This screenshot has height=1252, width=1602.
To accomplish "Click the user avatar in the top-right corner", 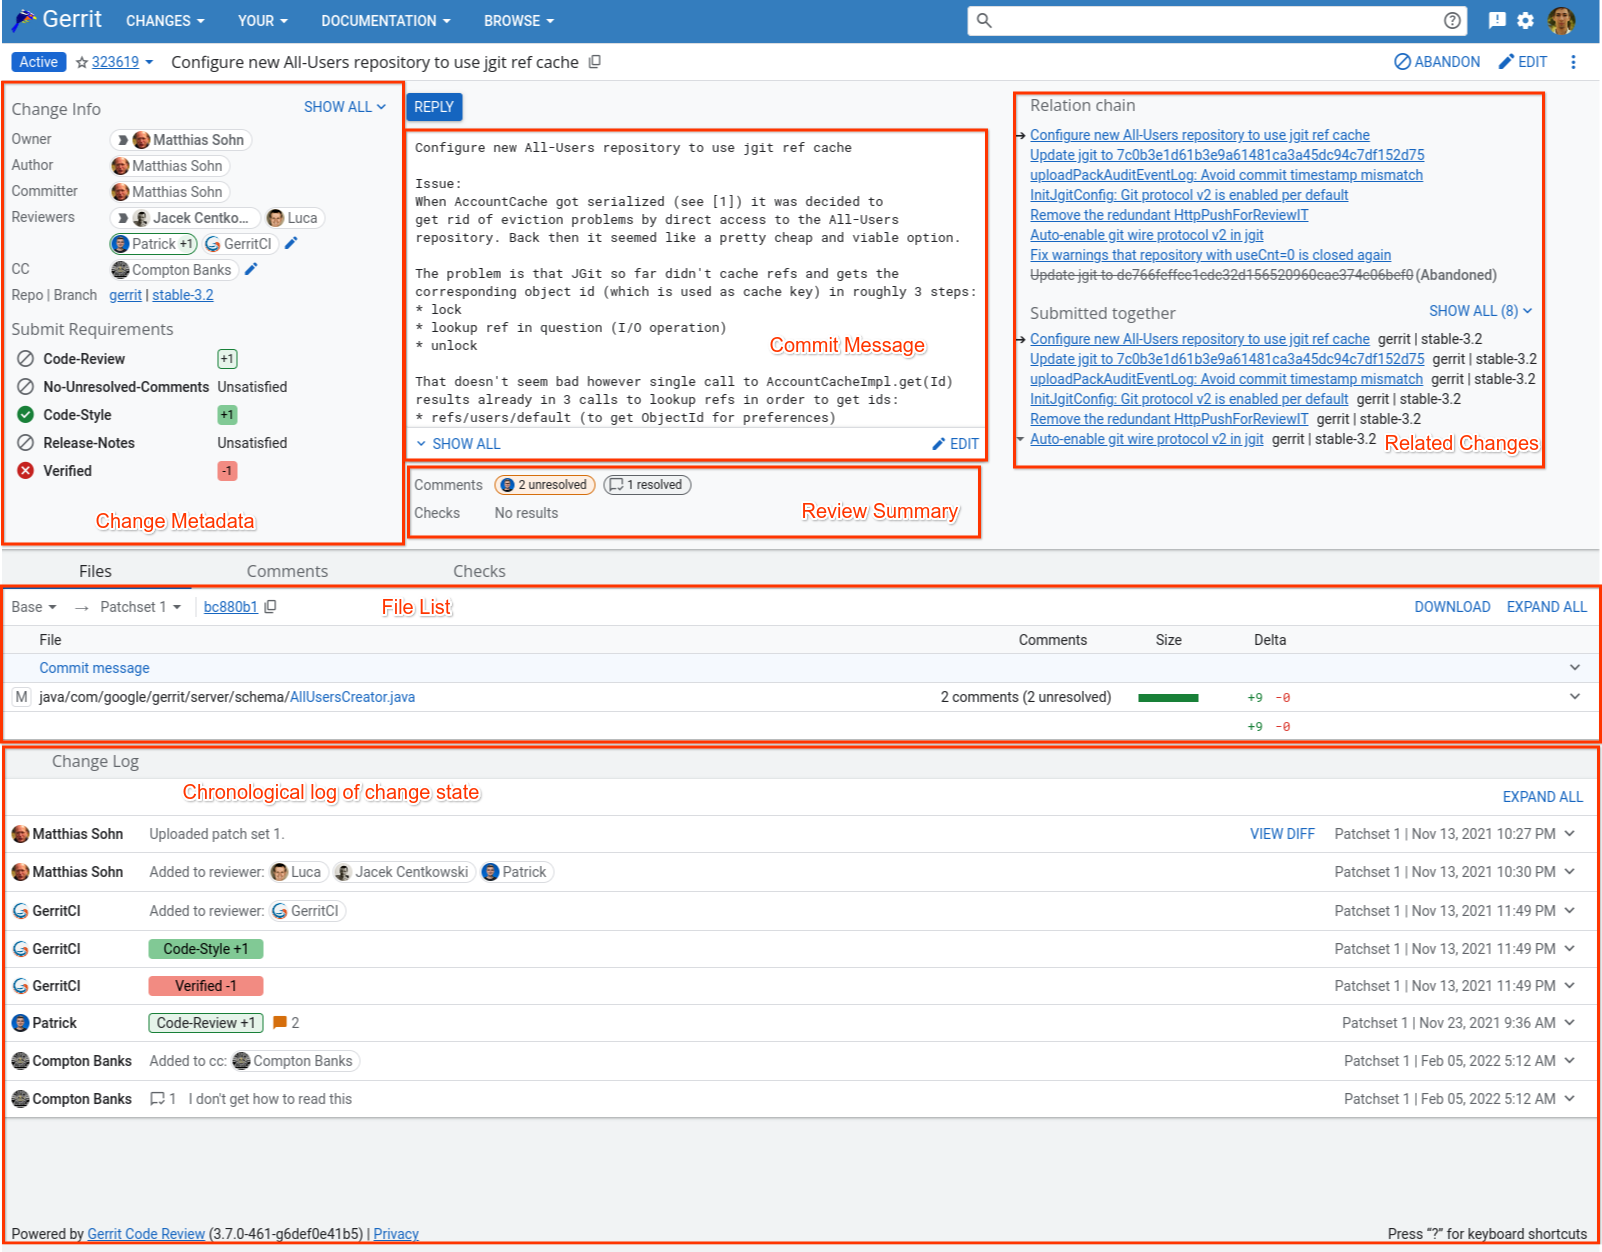I will [1562, 20].
